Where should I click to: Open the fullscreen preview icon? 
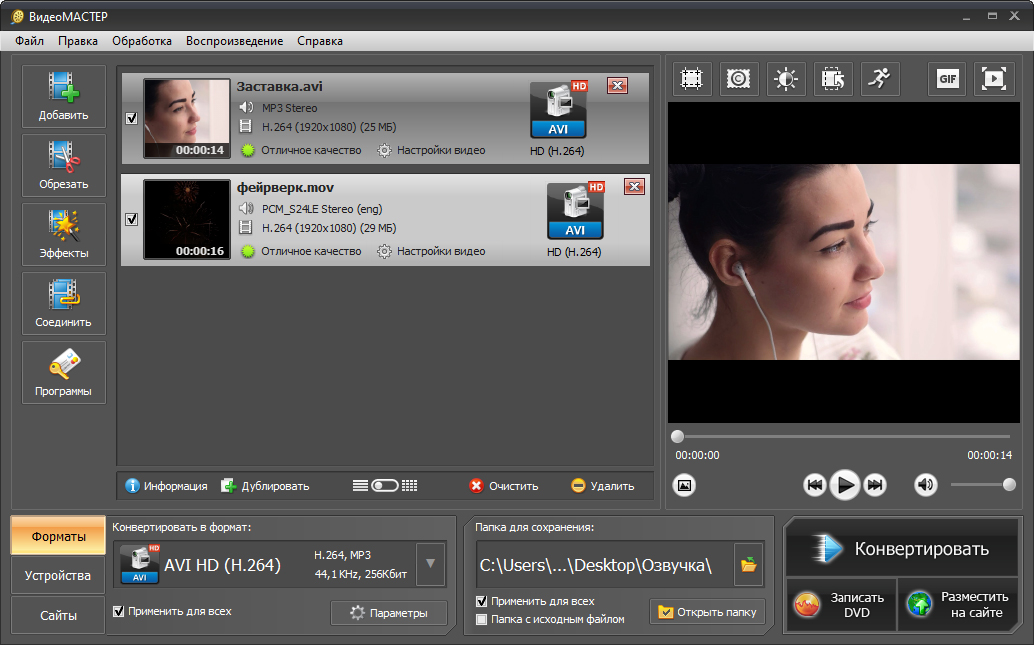pos(994,79)
